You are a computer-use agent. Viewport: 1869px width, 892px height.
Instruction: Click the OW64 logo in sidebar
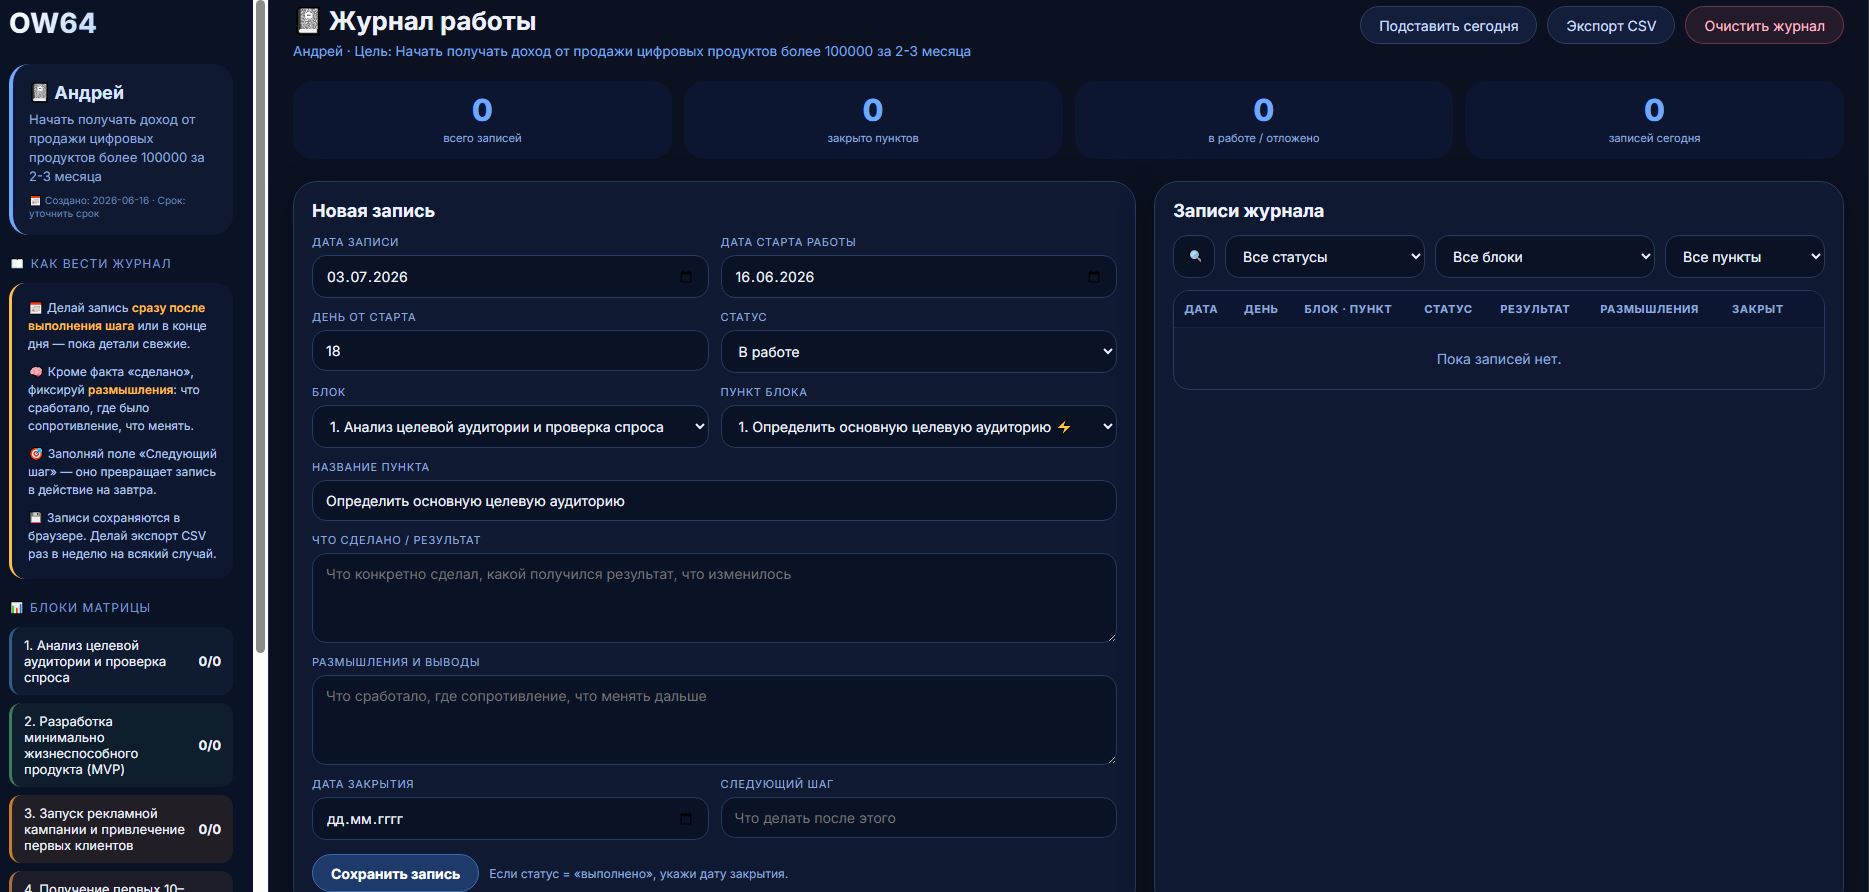pos(53,22)
